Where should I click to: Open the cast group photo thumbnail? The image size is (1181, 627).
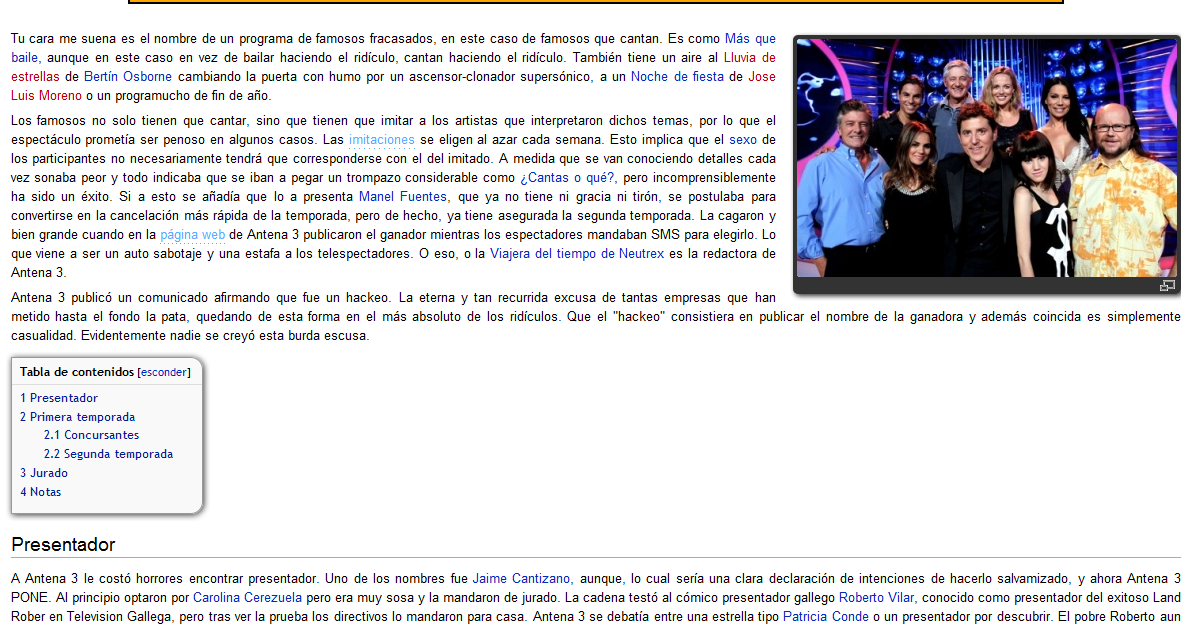tap(986, 158)
